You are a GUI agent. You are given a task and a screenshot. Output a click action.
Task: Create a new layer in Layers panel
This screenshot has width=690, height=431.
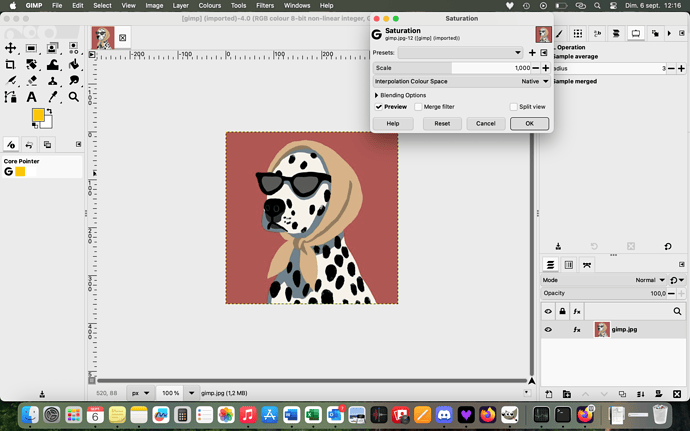549,394
